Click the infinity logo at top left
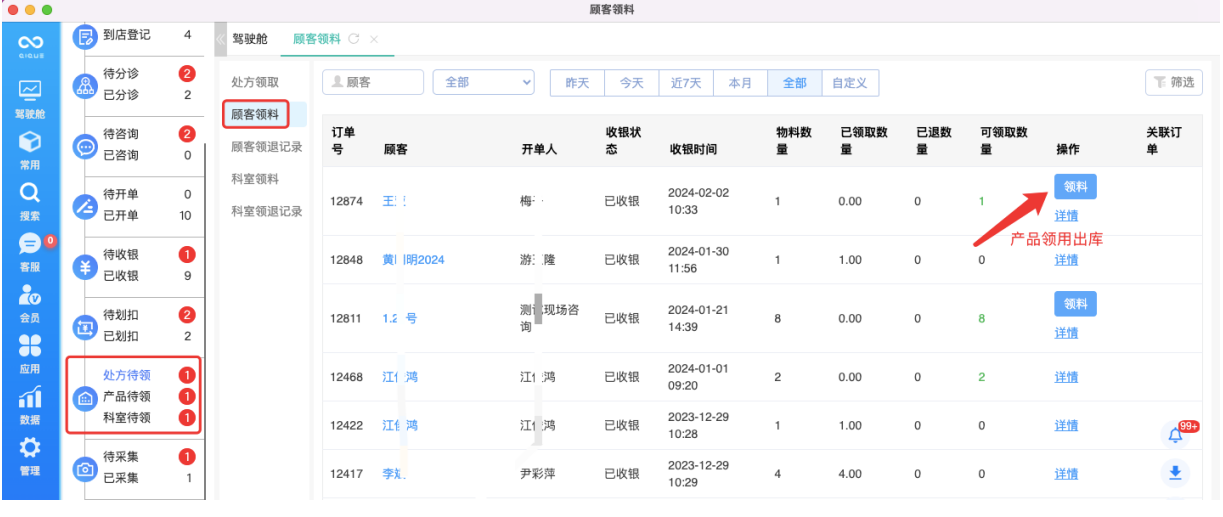 pyautogui.click(x=30, y=42)
